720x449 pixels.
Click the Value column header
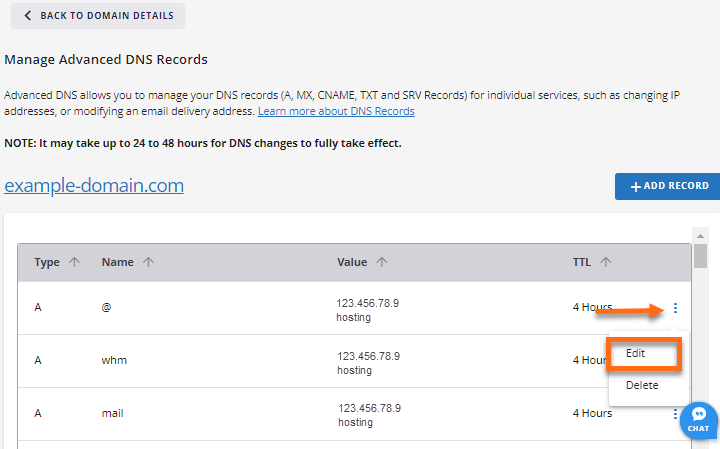(x=352, y=263)
